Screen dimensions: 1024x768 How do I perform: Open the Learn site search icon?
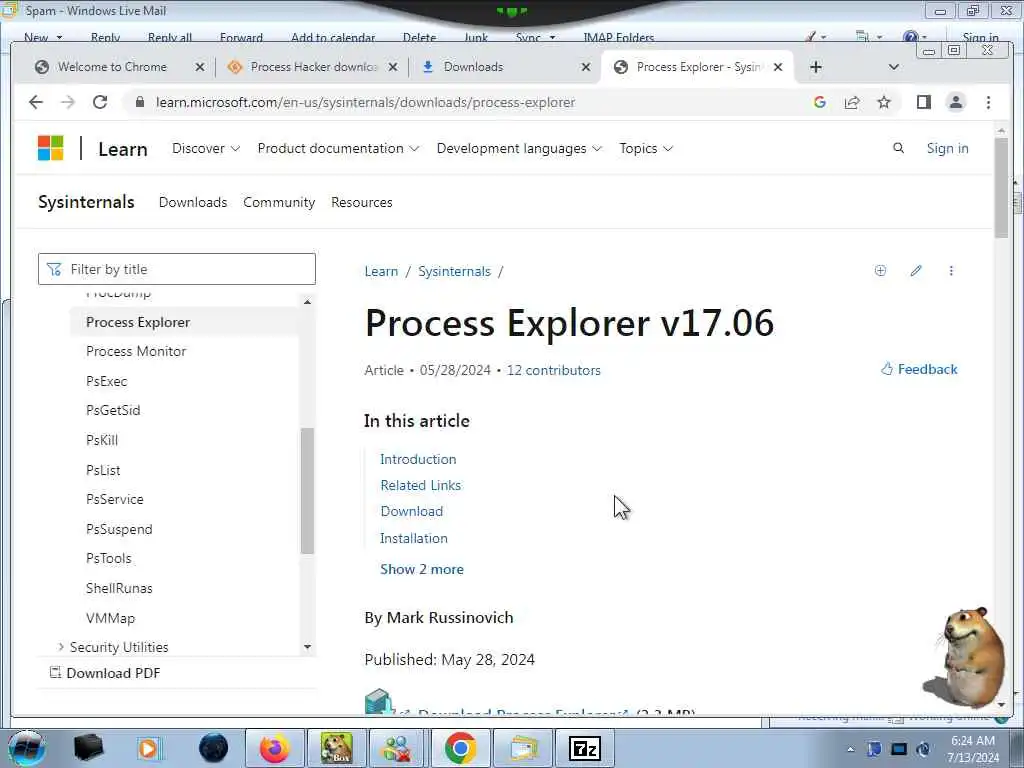pyautogui.click(x=899, y=148)
